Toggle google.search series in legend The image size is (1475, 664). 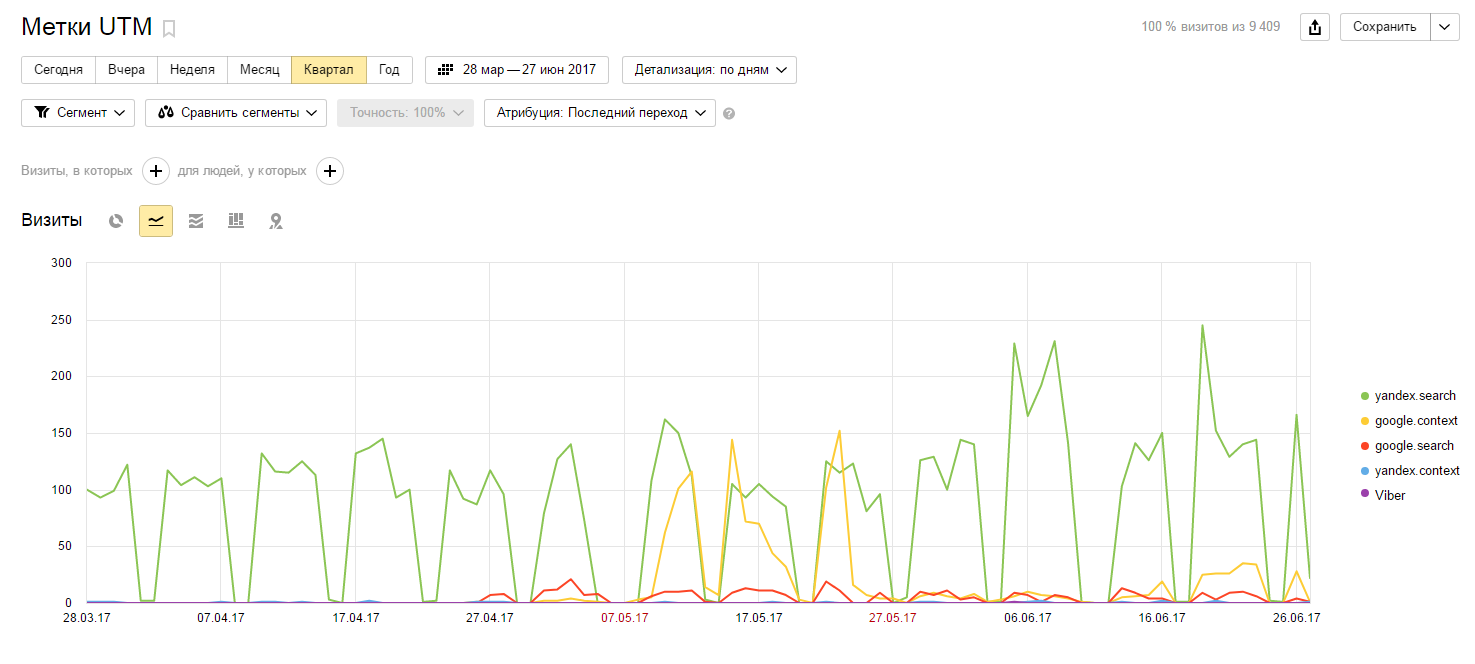[x=1408, y=446]
